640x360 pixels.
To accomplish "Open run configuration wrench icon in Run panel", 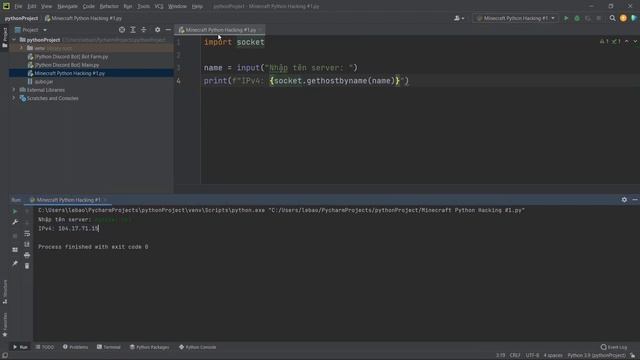I will click(x=15, y=222).
